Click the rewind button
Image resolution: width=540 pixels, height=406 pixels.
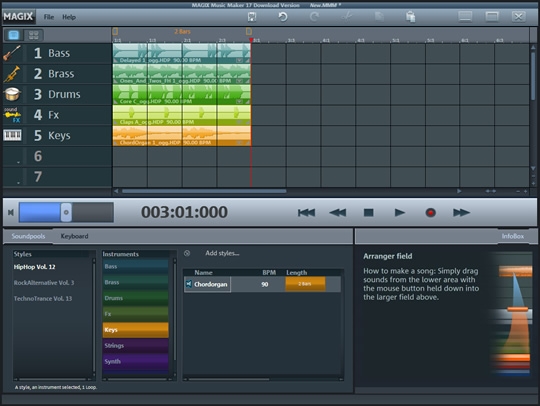[x=338, y=212]
